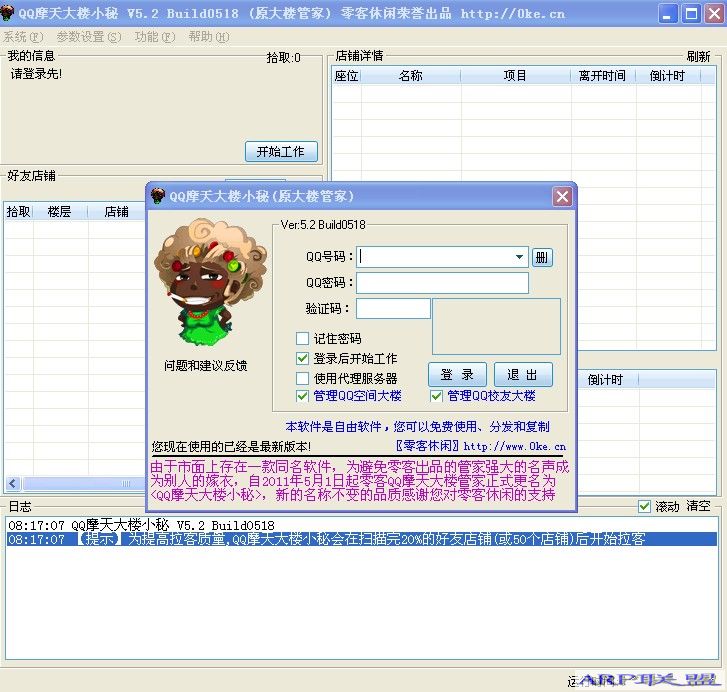The height and width of the screenshot is (692, 727).
Task: Open the 参数设置 menu
Action: pos(89,37)
